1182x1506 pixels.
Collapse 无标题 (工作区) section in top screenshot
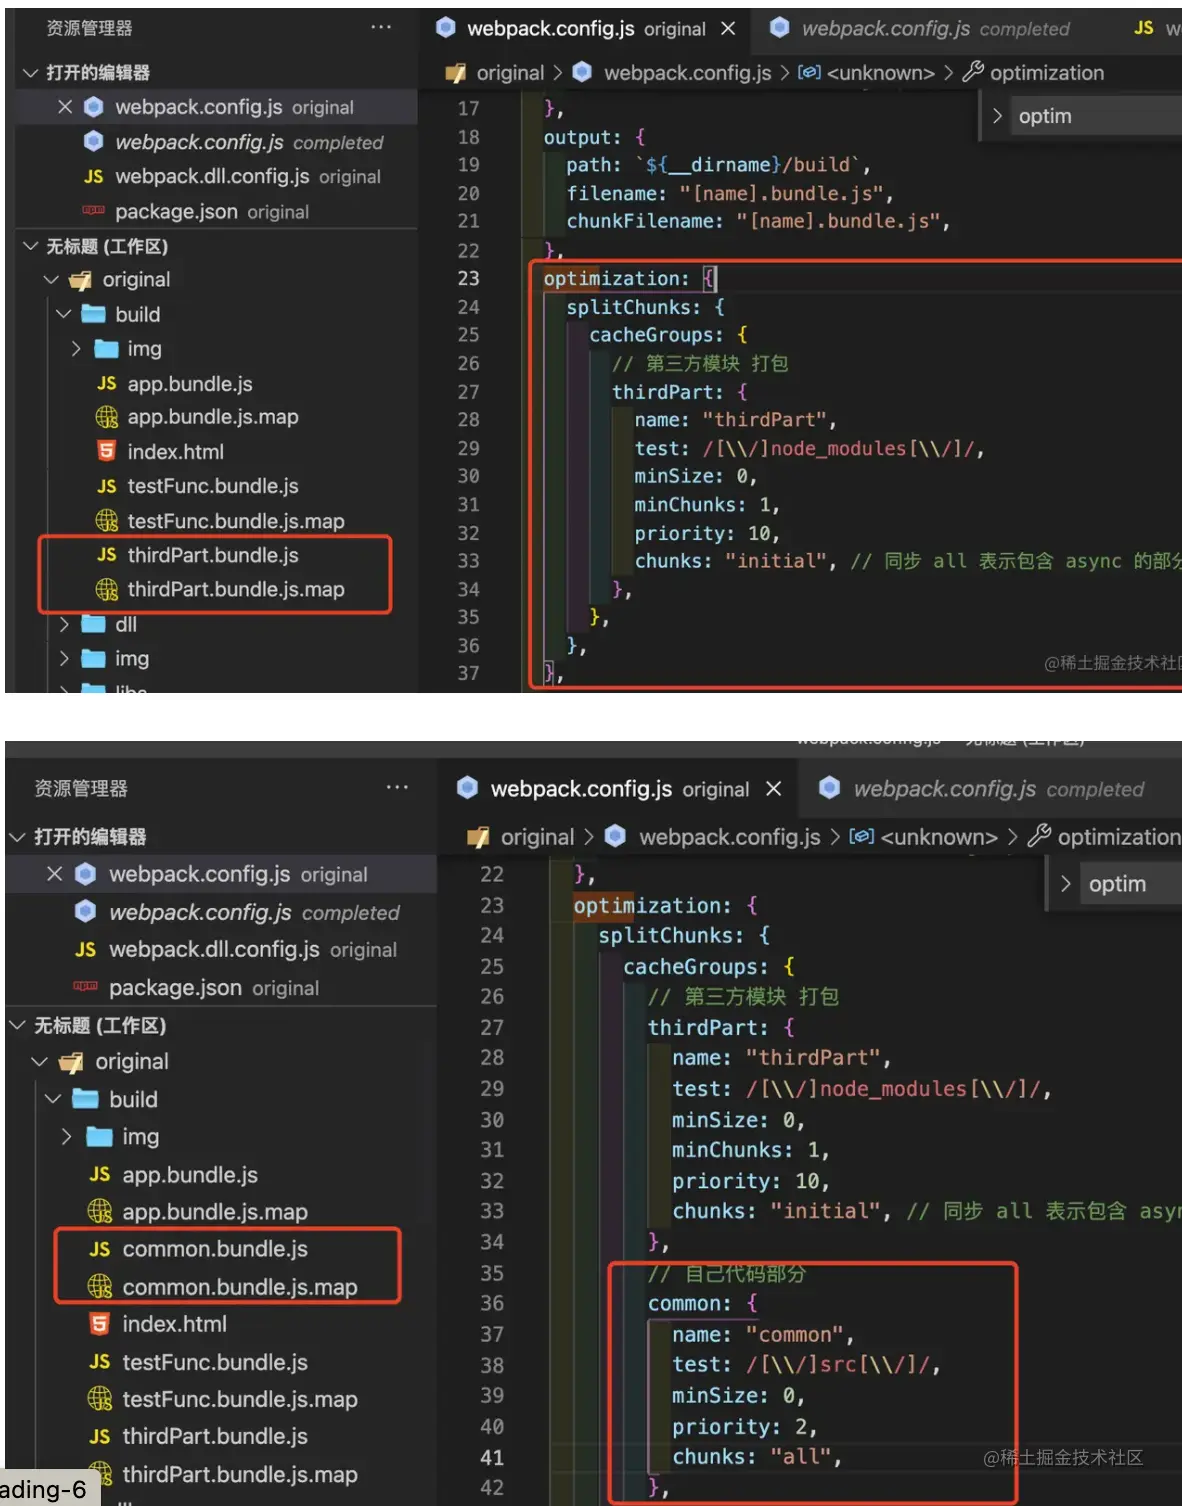(31, 246)
